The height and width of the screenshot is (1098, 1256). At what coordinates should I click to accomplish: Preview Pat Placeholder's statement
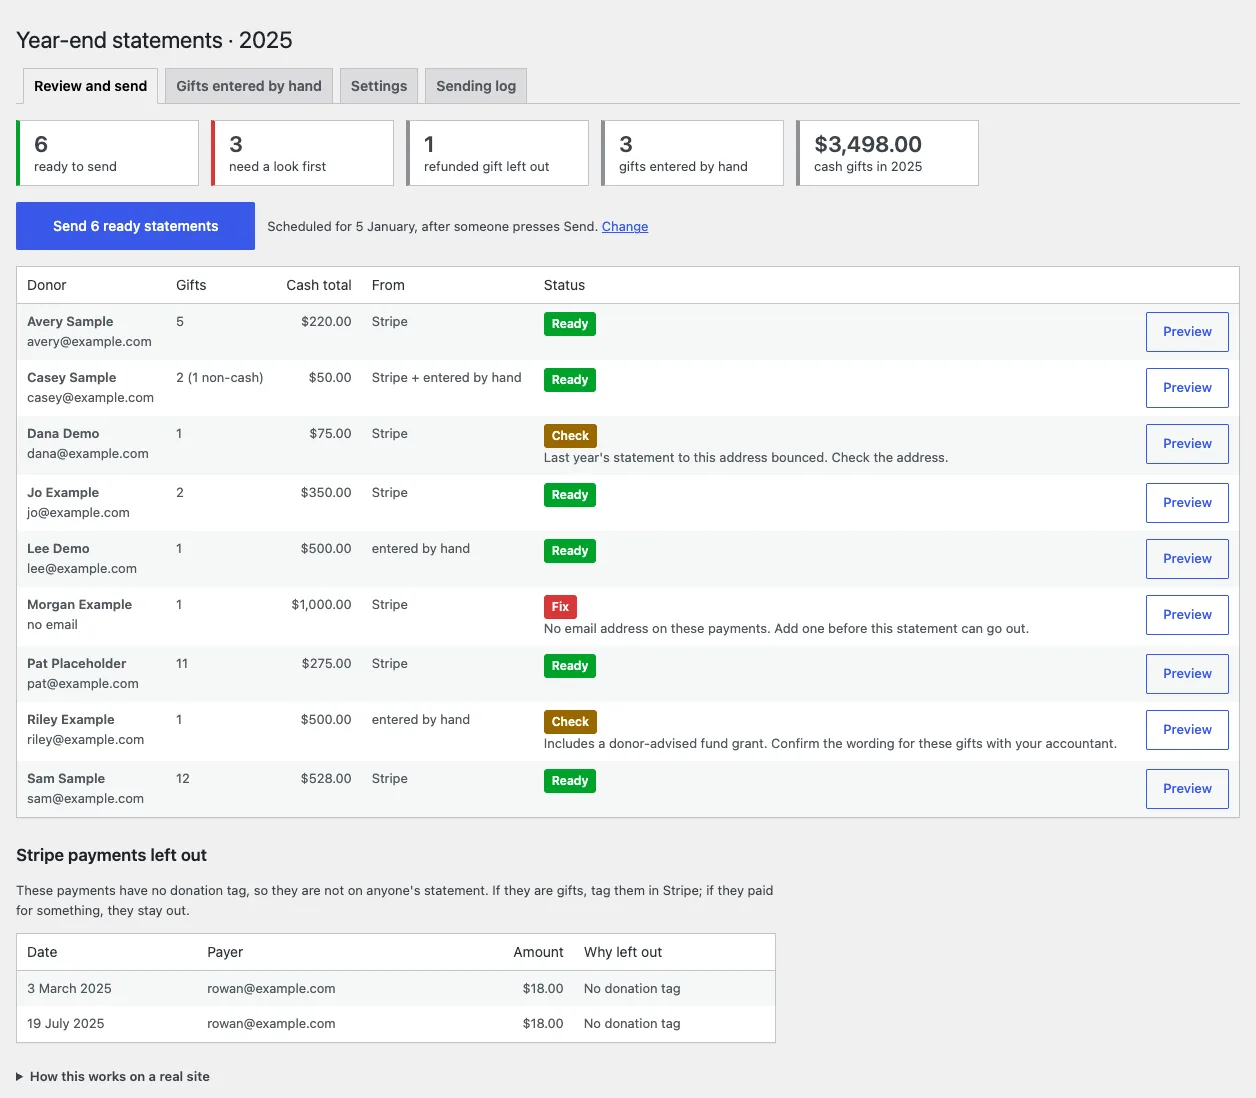[1187, 674]
